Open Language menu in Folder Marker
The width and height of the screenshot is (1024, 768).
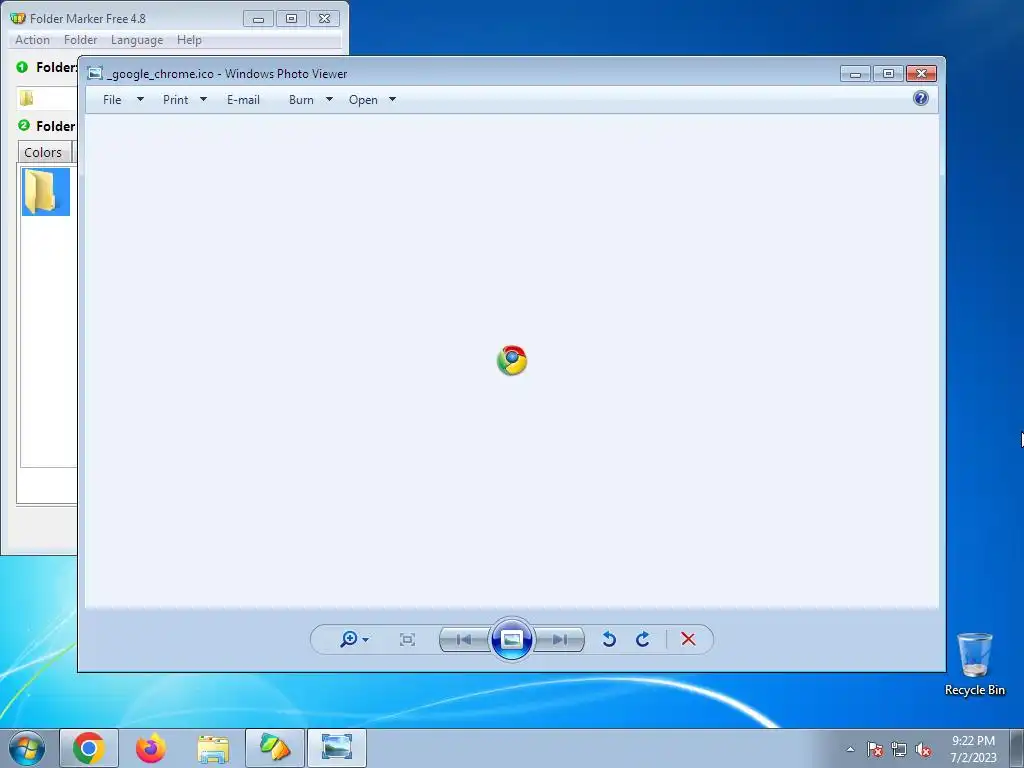(x=137, y=40)
